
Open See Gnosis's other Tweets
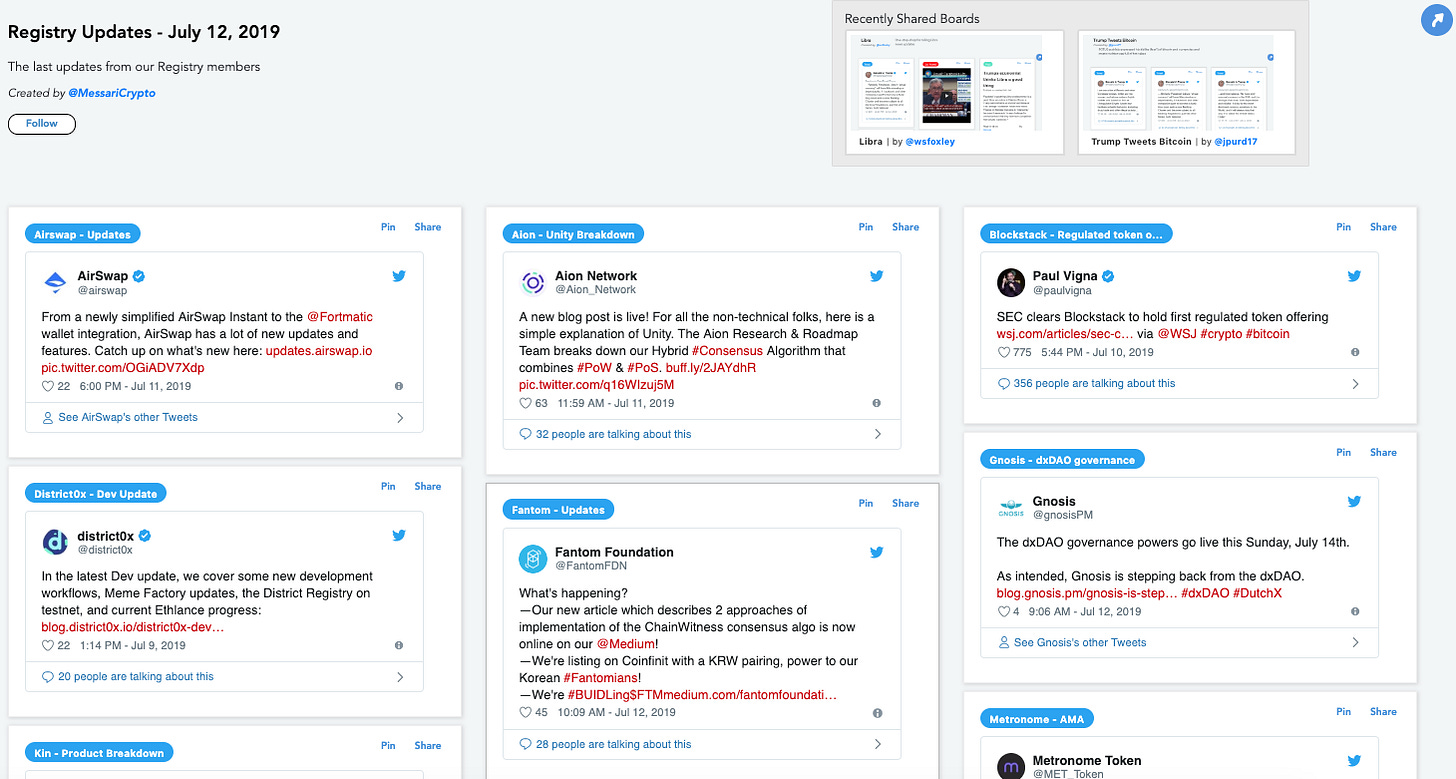coord(1080,643)
